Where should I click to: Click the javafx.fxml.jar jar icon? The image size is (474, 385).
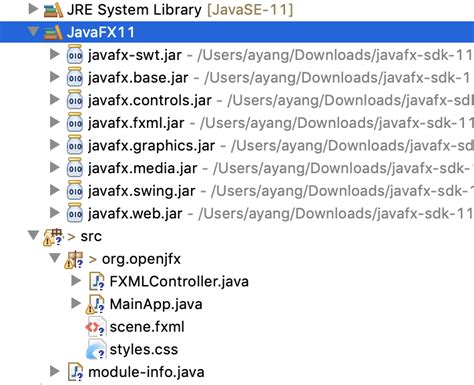[75, 122]
